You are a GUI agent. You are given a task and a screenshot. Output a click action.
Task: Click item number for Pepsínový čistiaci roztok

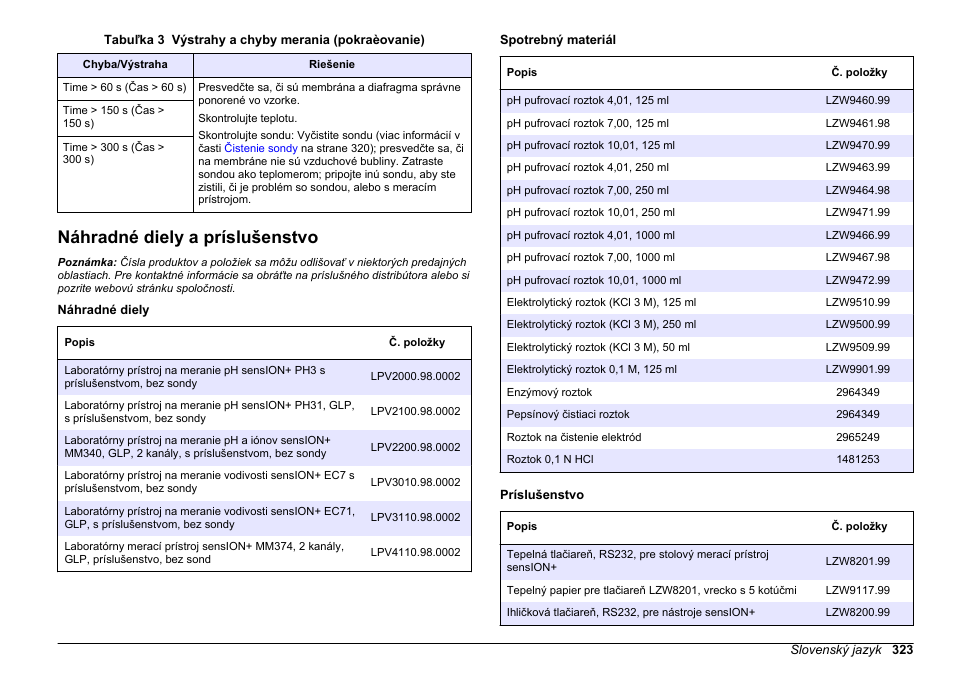(x=858, y=414)
